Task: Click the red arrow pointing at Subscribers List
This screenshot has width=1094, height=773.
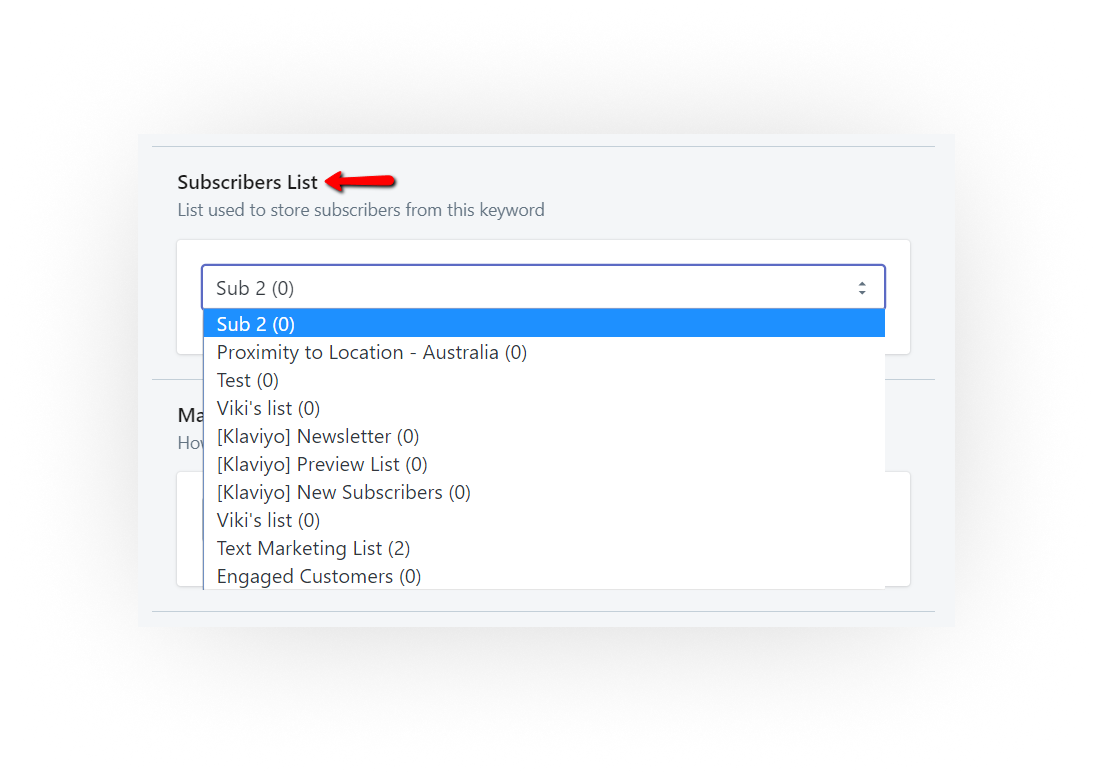Action: 360,181
